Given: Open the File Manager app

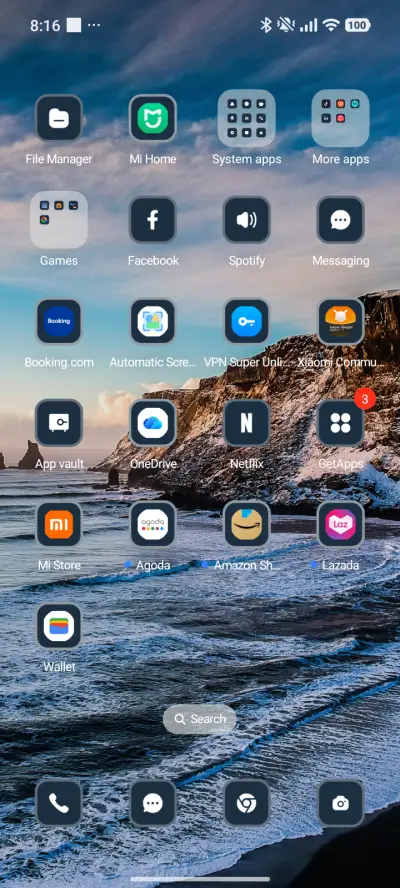Looking at the screenshot, I should 59,118.
